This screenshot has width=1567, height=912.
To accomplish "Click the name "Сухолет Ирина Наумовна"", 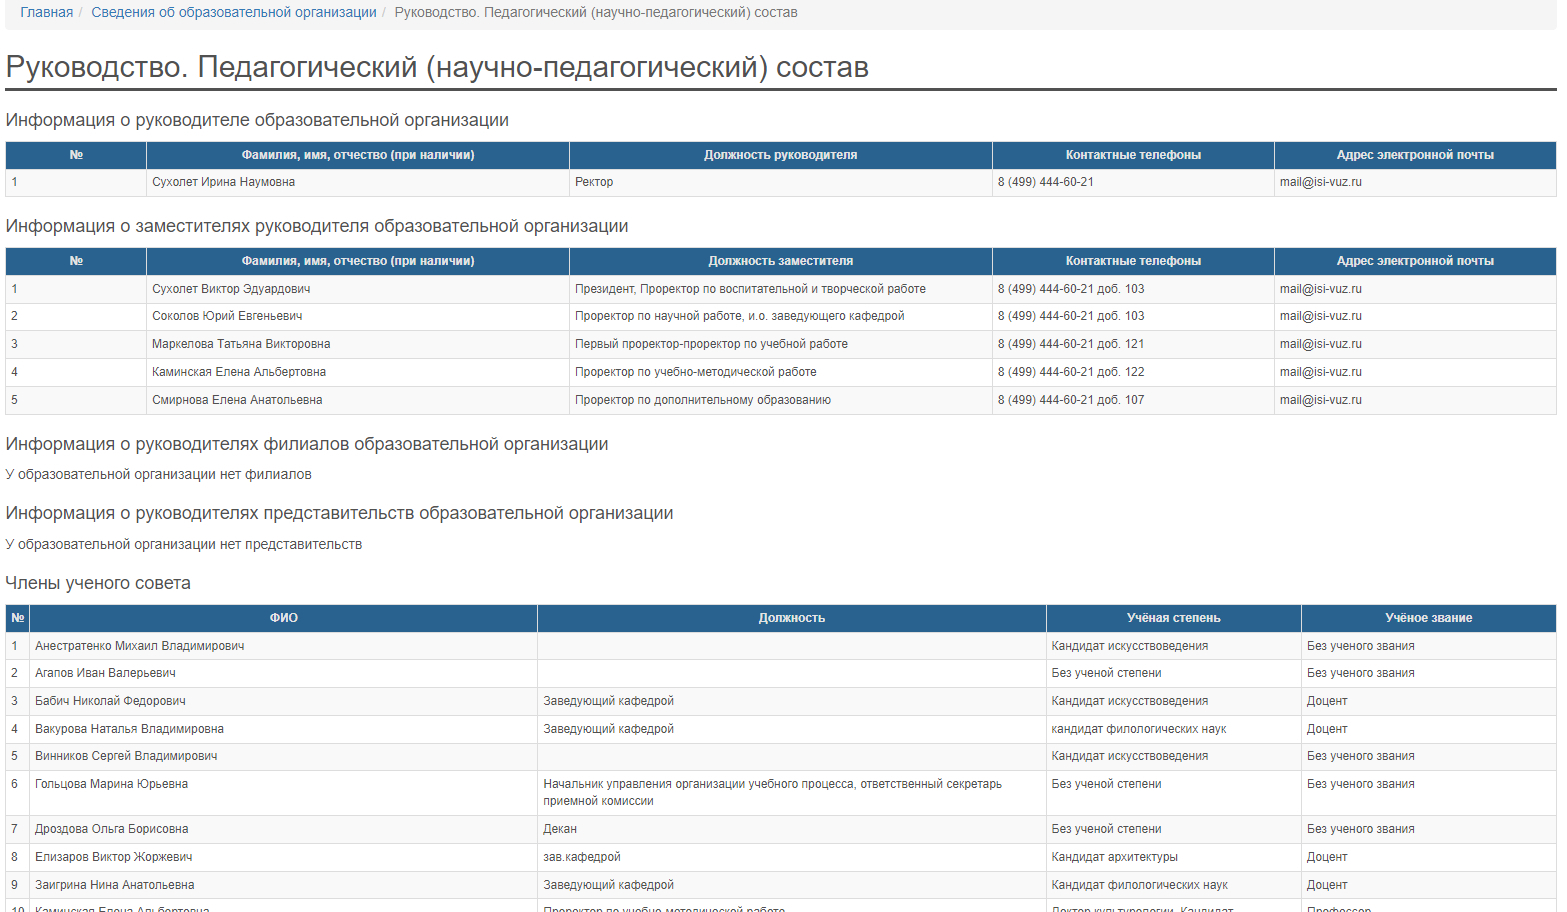I will pos(223,182).
